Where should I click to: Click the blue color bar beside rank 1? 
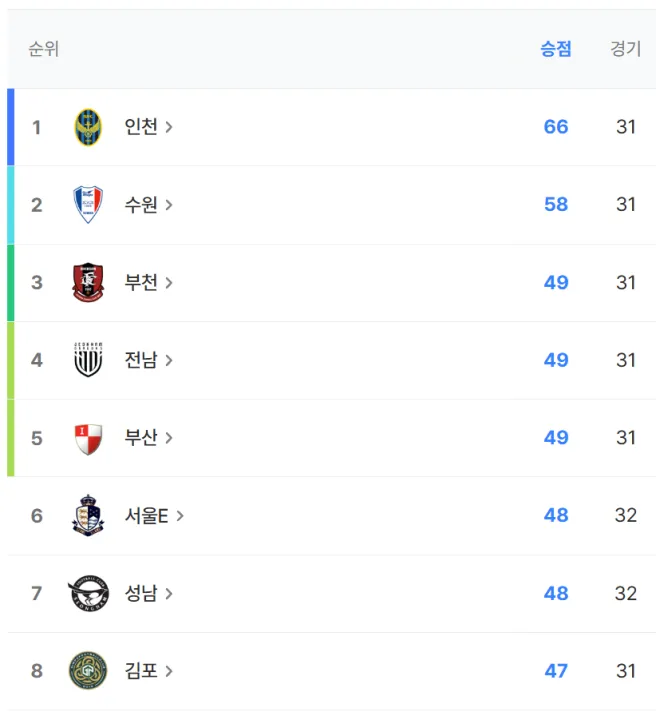pyautogui.click(x=11, y=127)
